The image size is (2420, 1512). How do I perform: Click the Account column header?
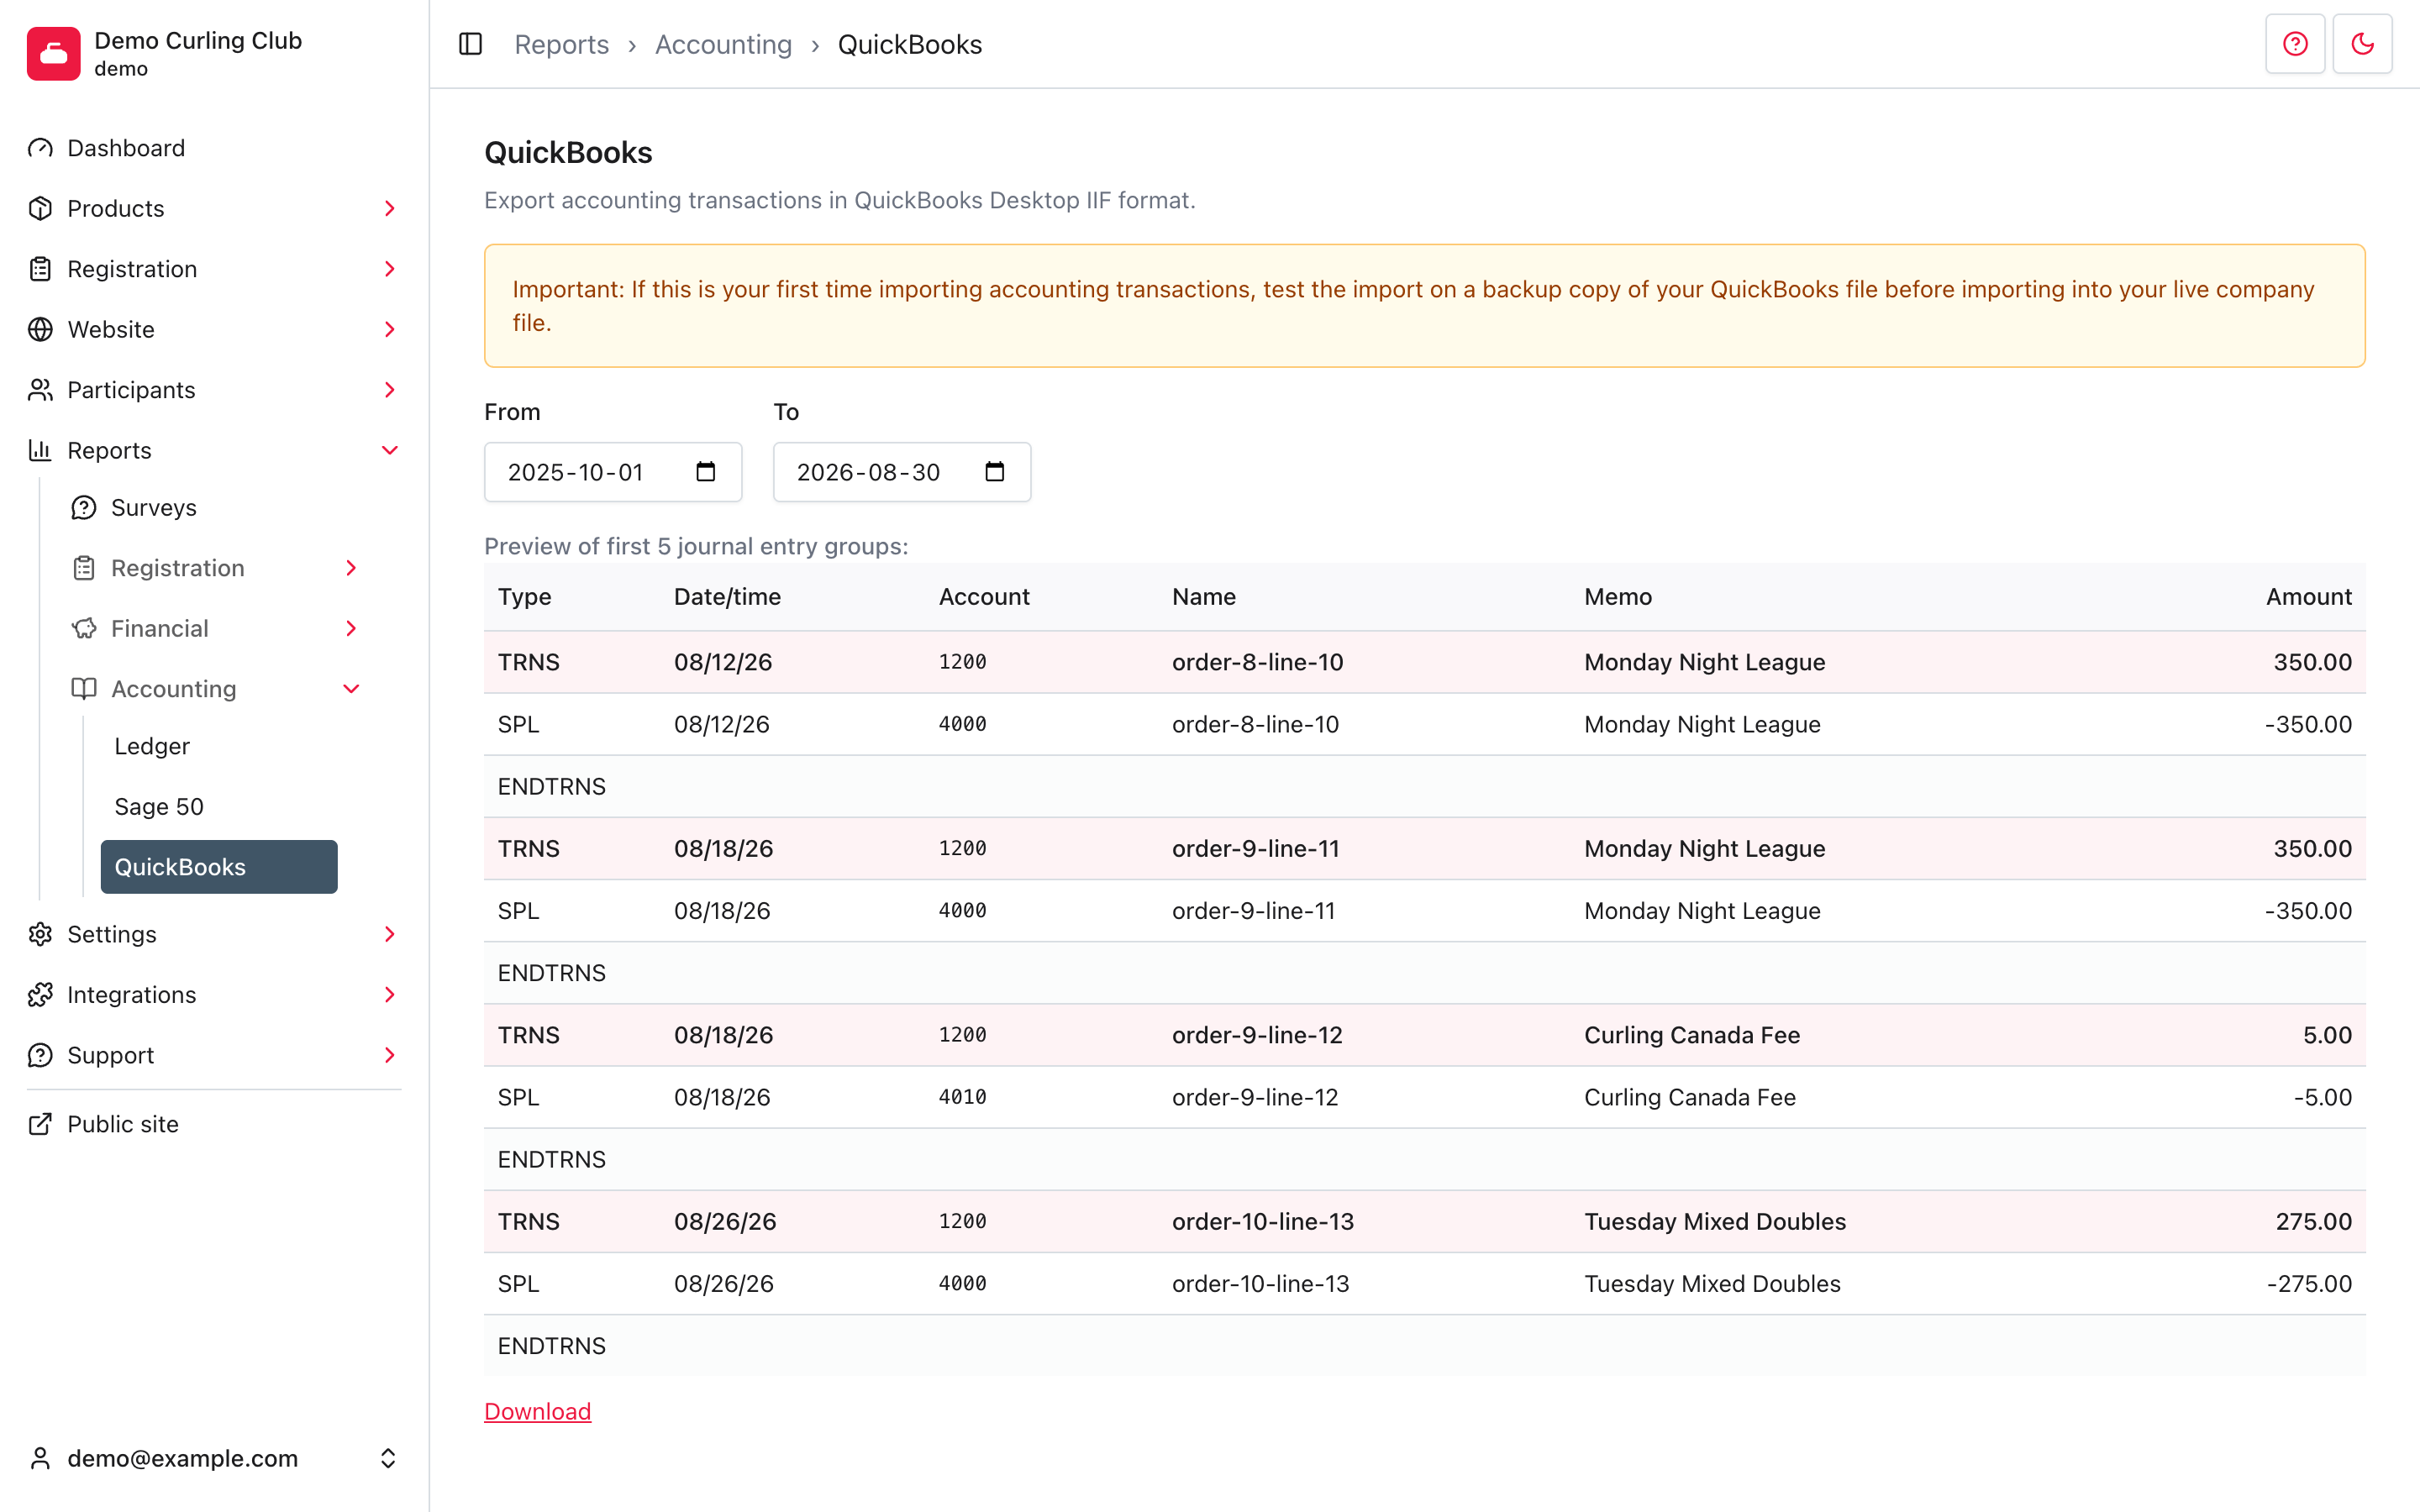click(x=984, y=597)
